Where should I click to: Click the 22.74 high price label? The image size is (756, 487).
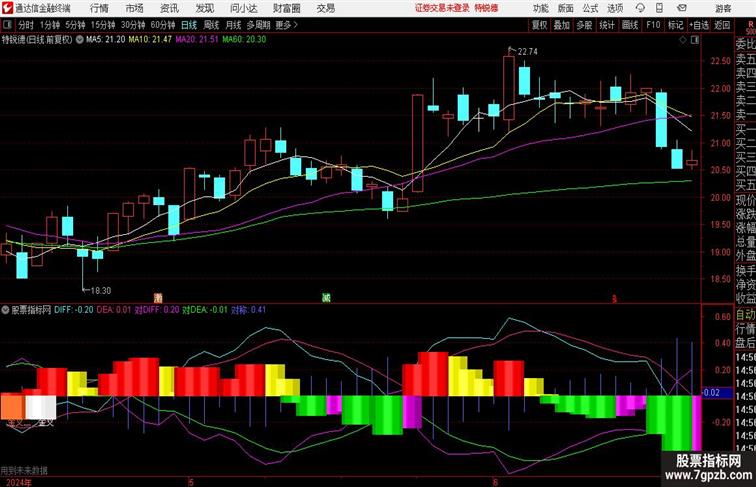pos(527,52)
